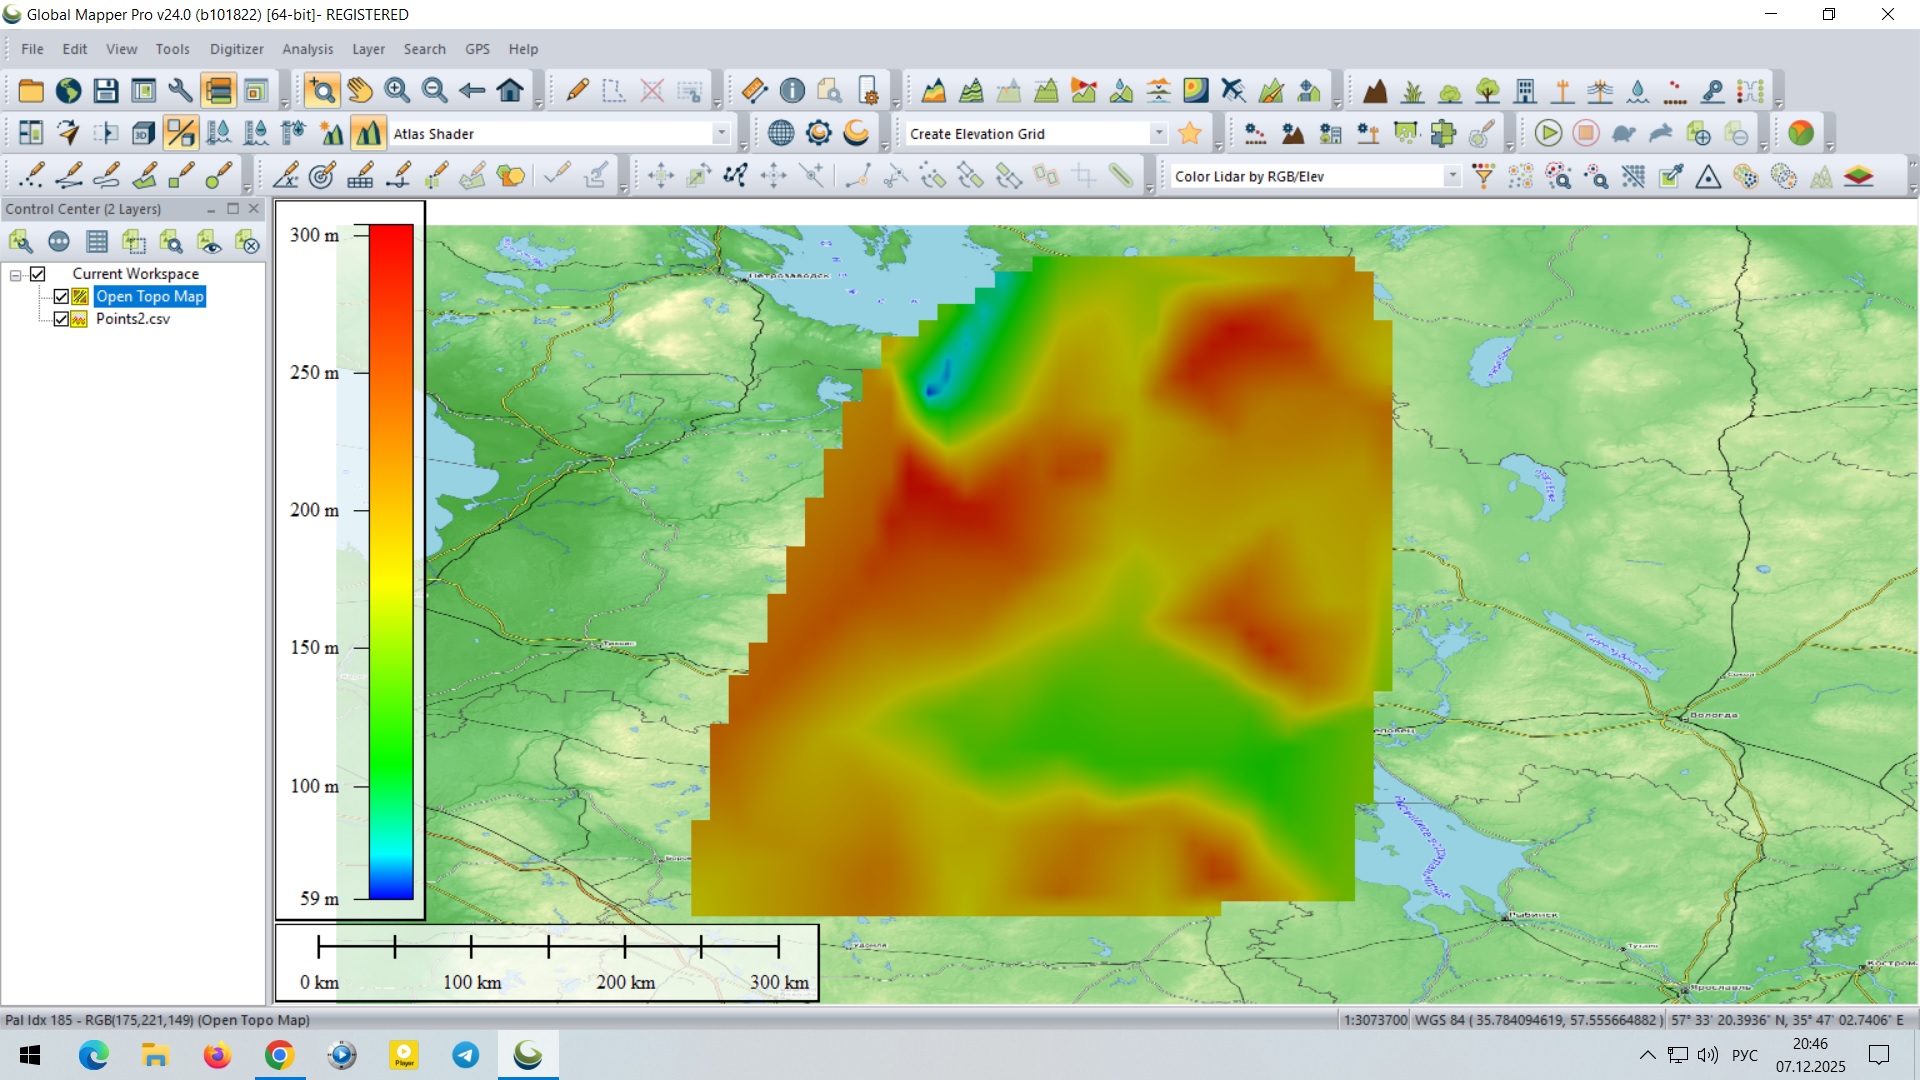Select the Zoom tool
Image resolution: width=1920 pixels, height=1080 pixels.
click(322, 91)
